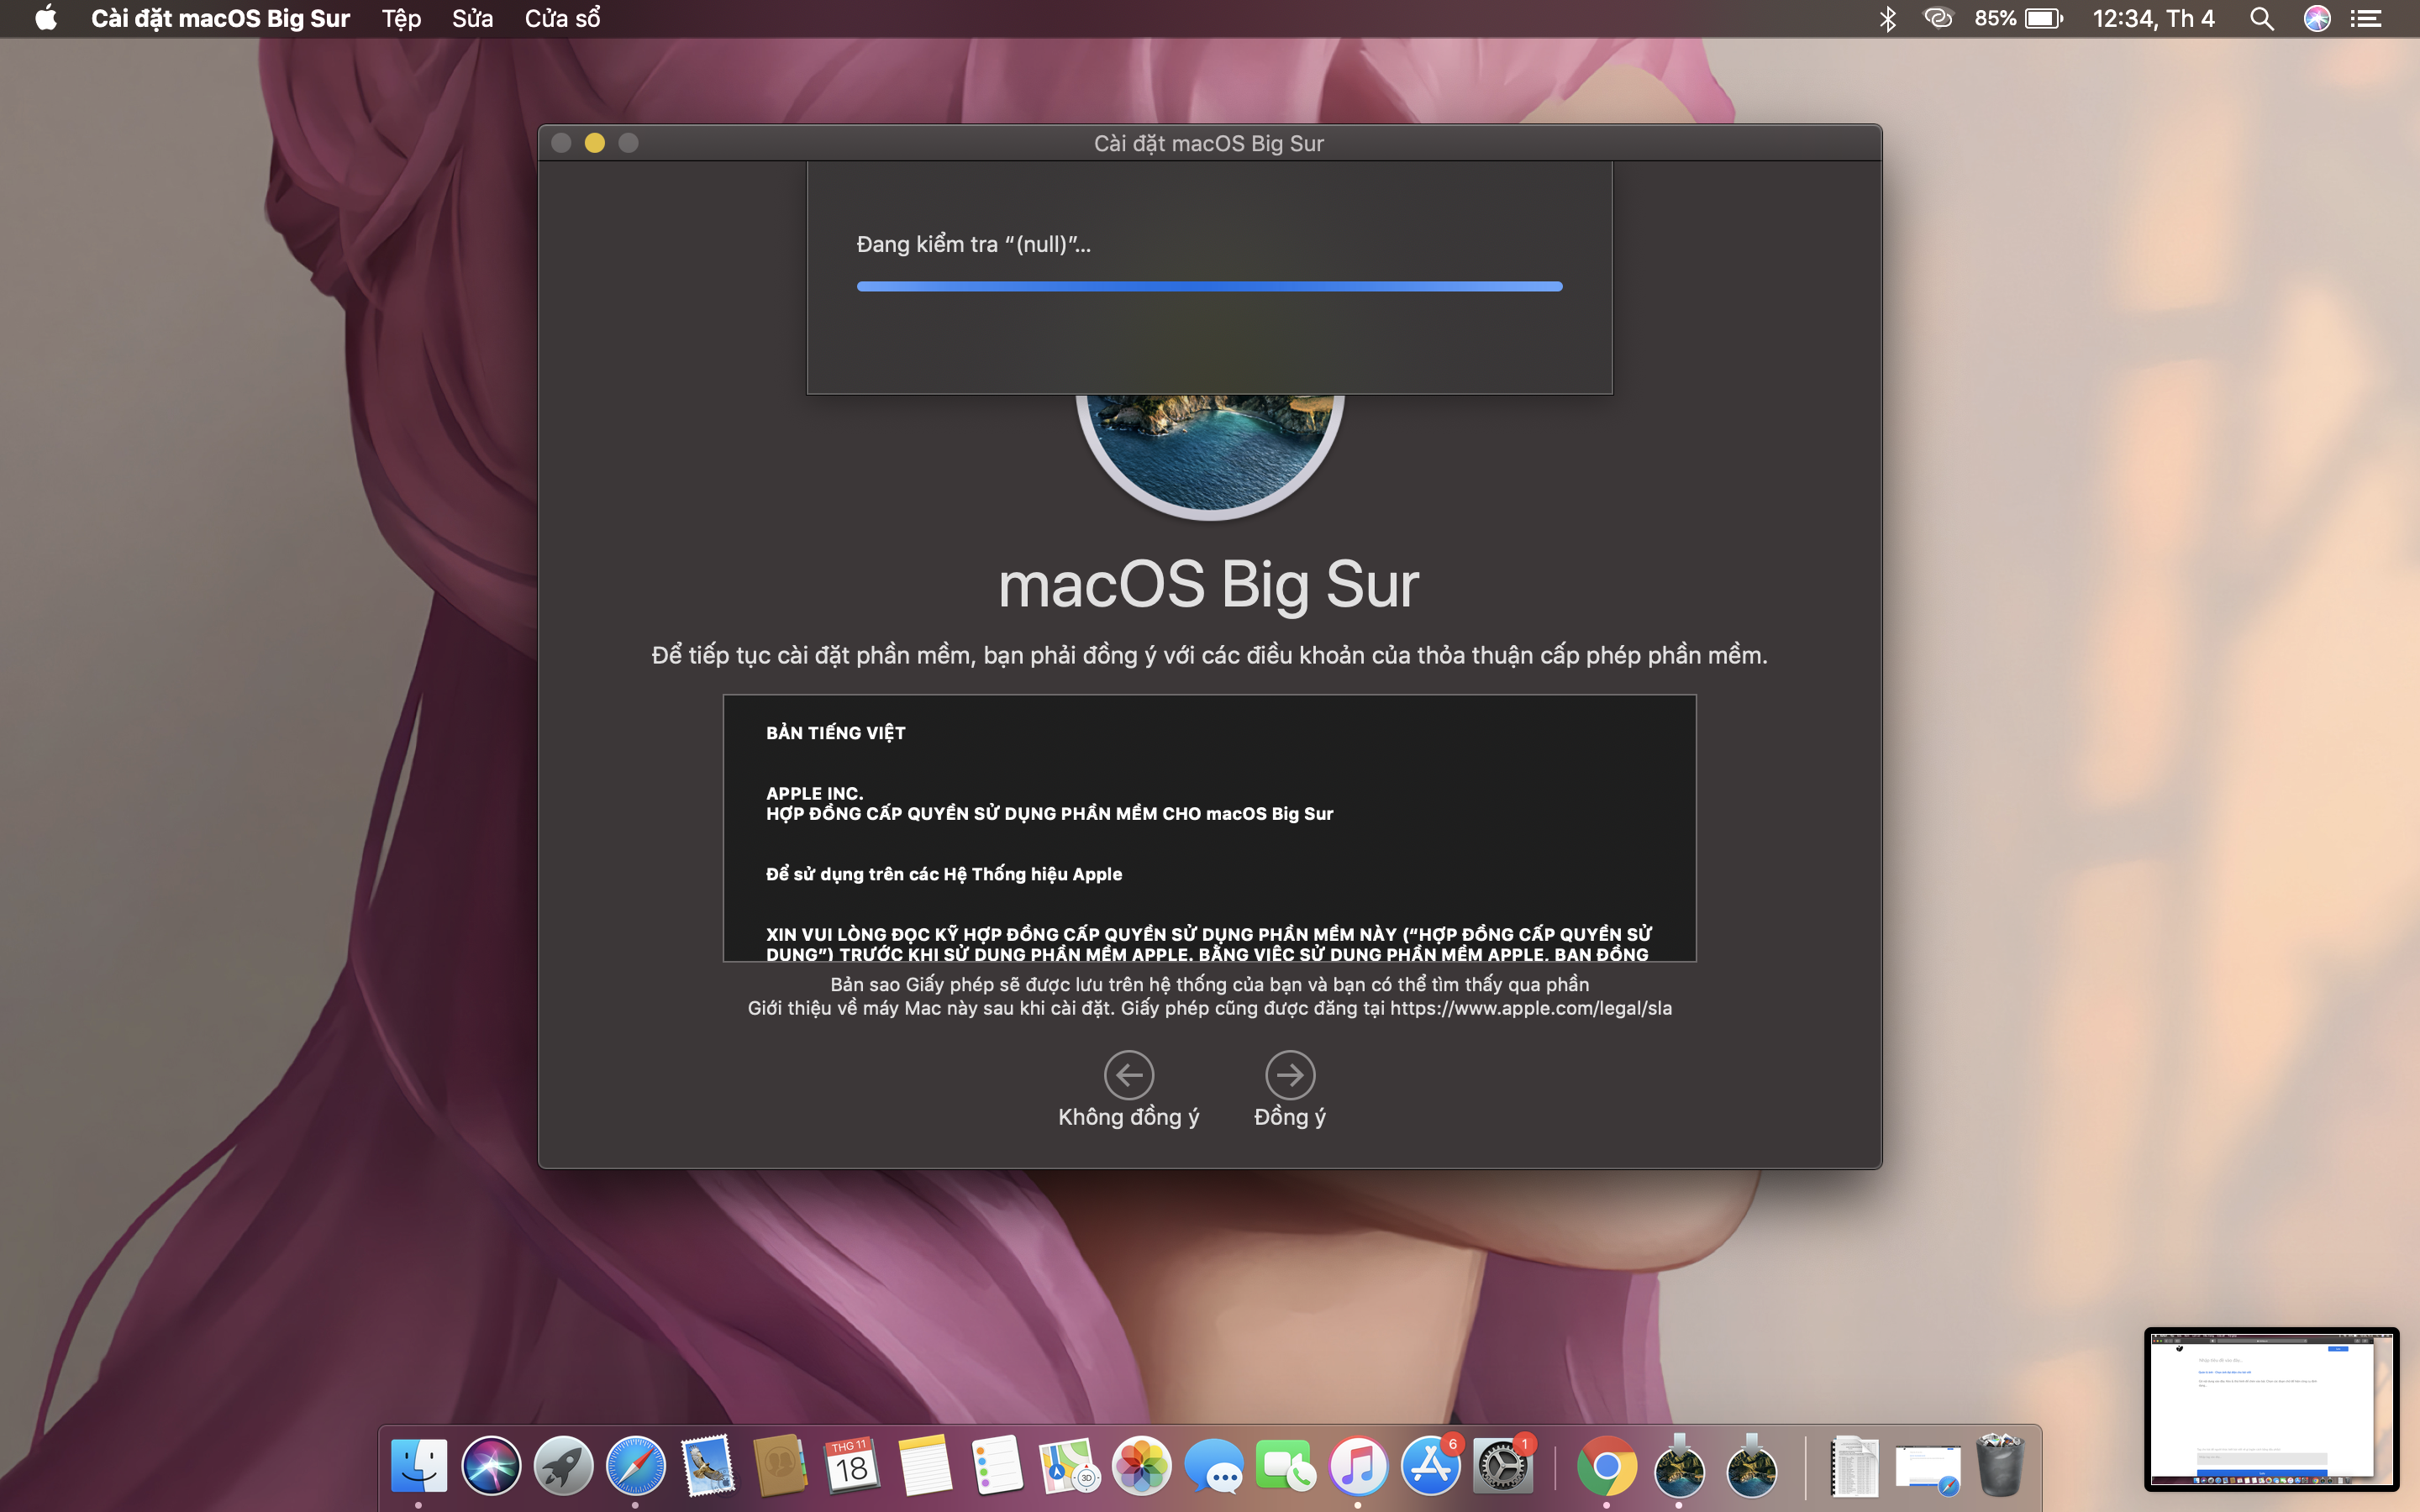The width and height of the screenshot is (2420, 1512).
Task: Activate Siri from the menu bar
Action: [x=2317, y=18]
